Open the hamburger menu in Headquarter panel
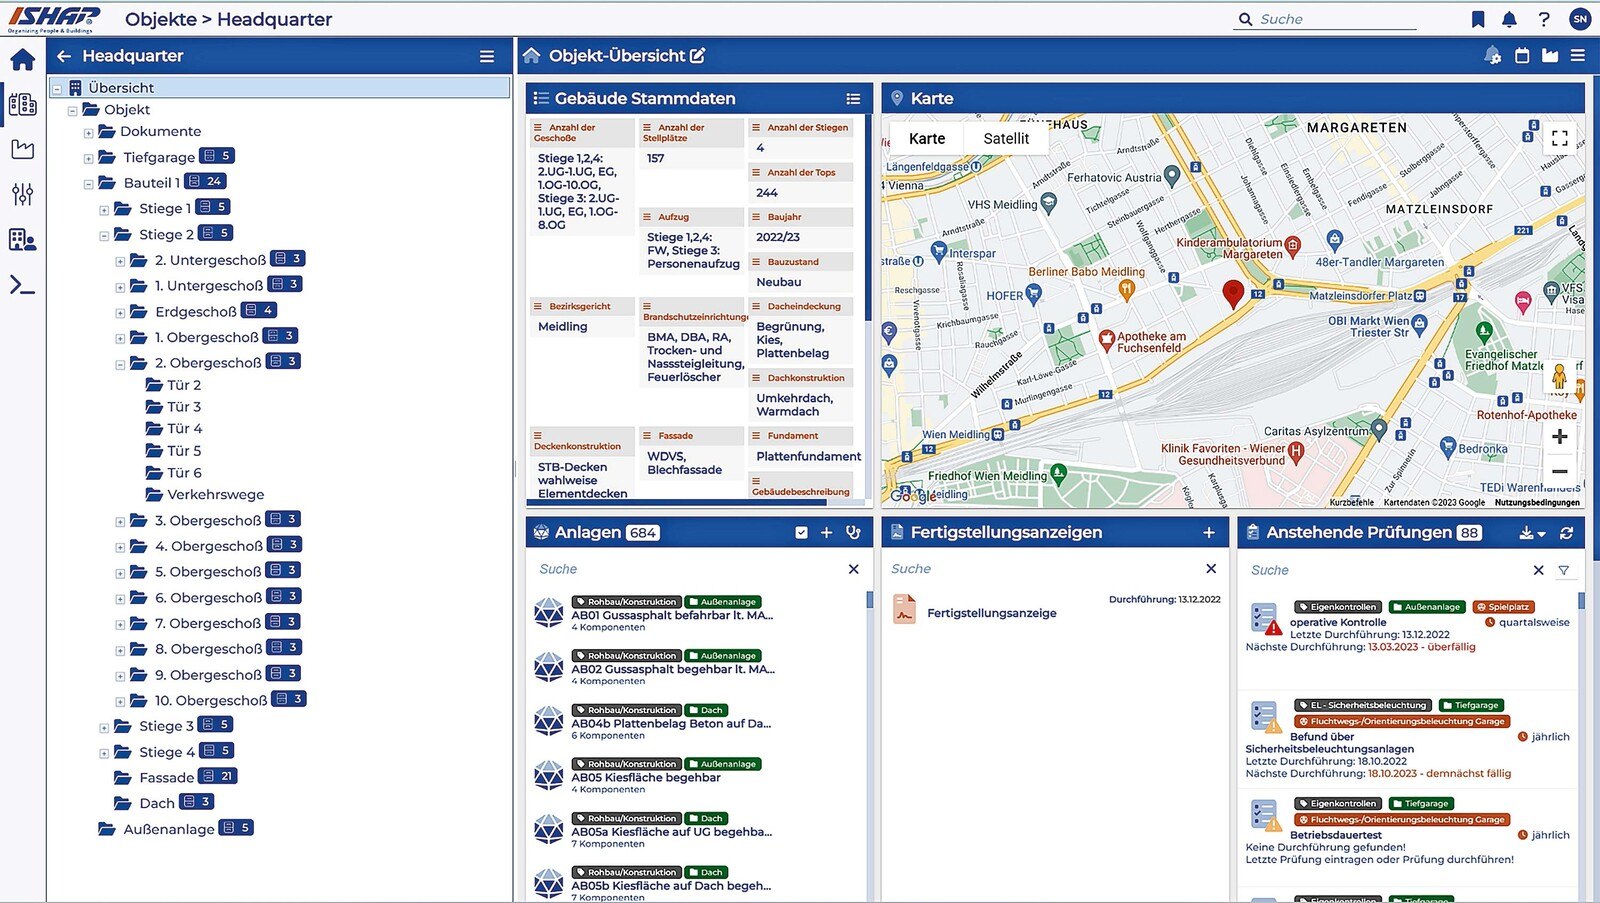 [487, 56]
